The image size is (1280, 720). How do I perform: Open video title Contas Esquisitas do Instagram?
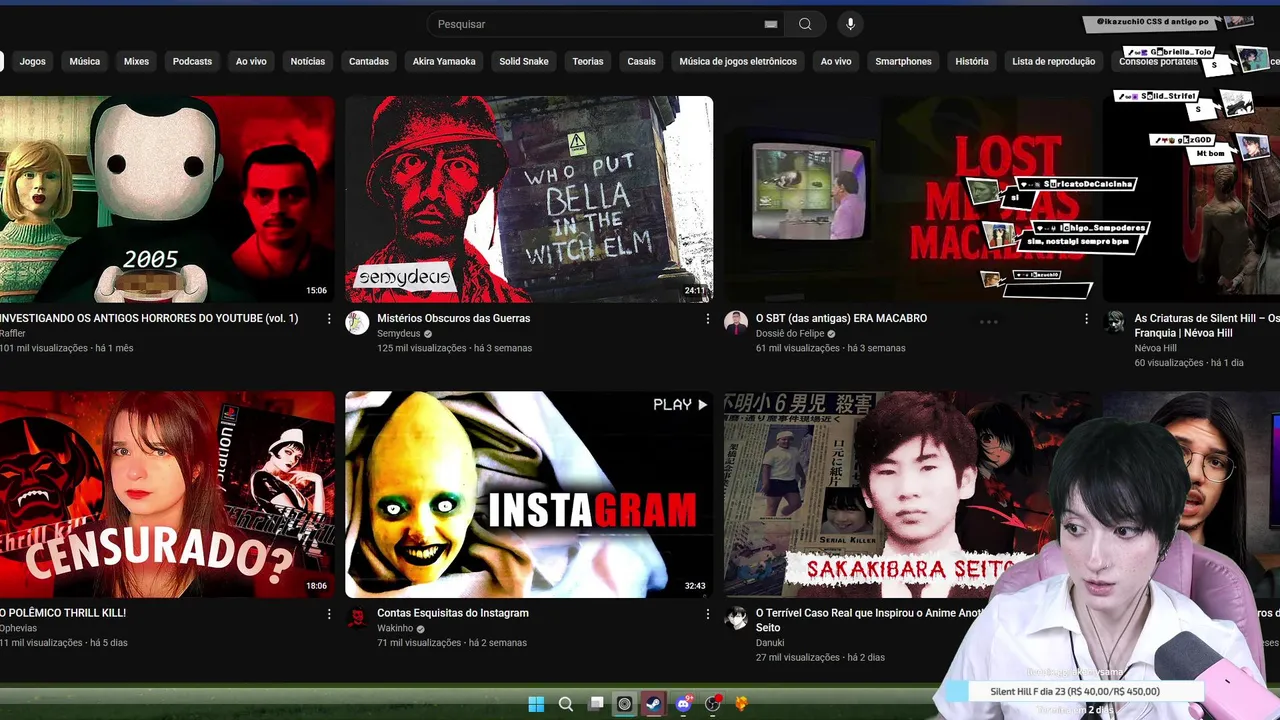(453, 613)
